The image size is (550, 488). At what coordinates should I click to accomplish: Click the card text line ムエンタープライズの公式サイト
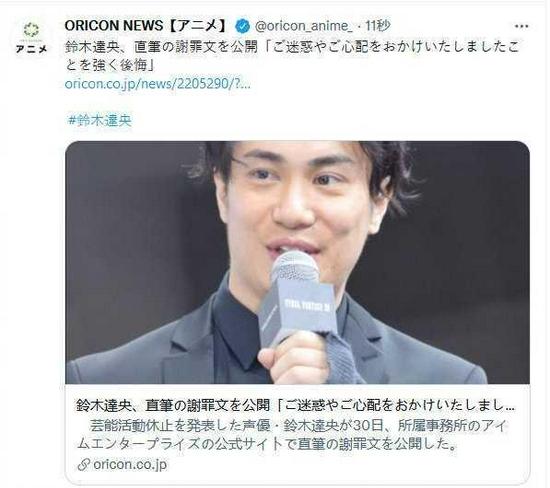[x=268, y=444]
